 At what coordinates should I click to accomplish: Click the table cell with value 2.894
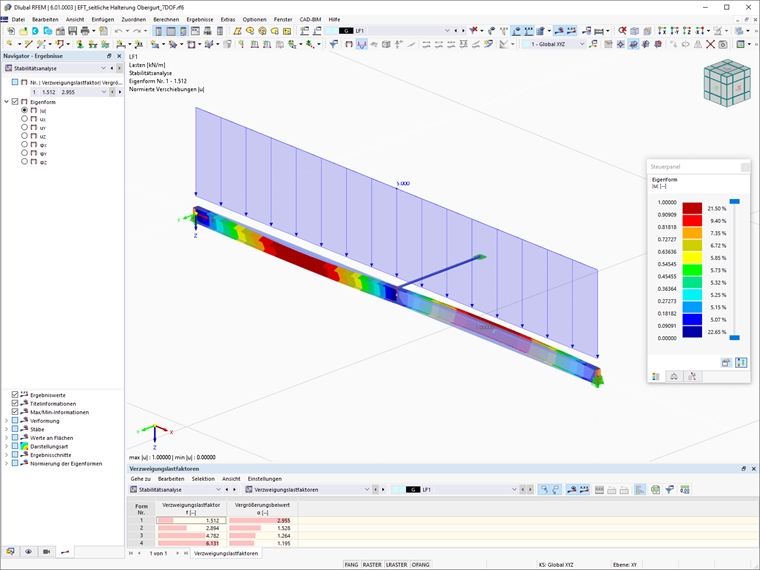point(191,528)
